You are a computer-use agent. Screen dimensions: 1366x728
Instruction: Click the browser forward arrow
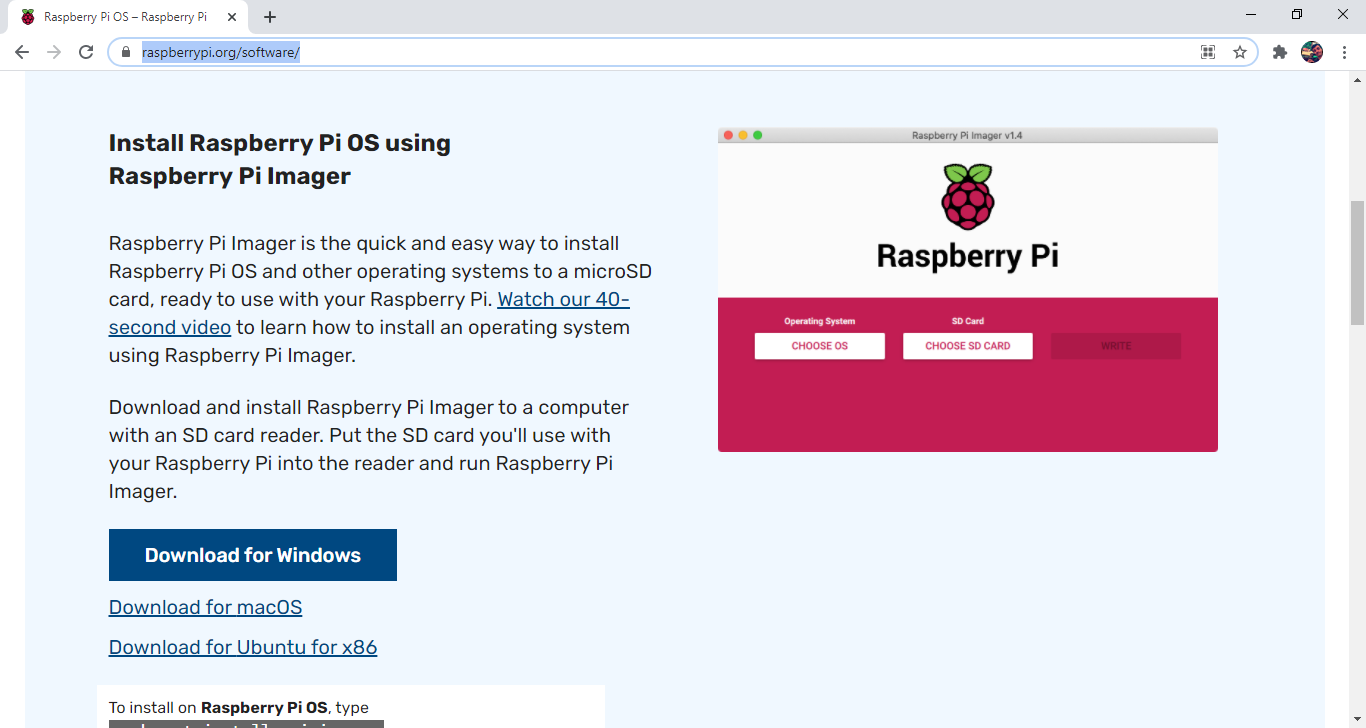pyautogui.click(x=54, y=52)
